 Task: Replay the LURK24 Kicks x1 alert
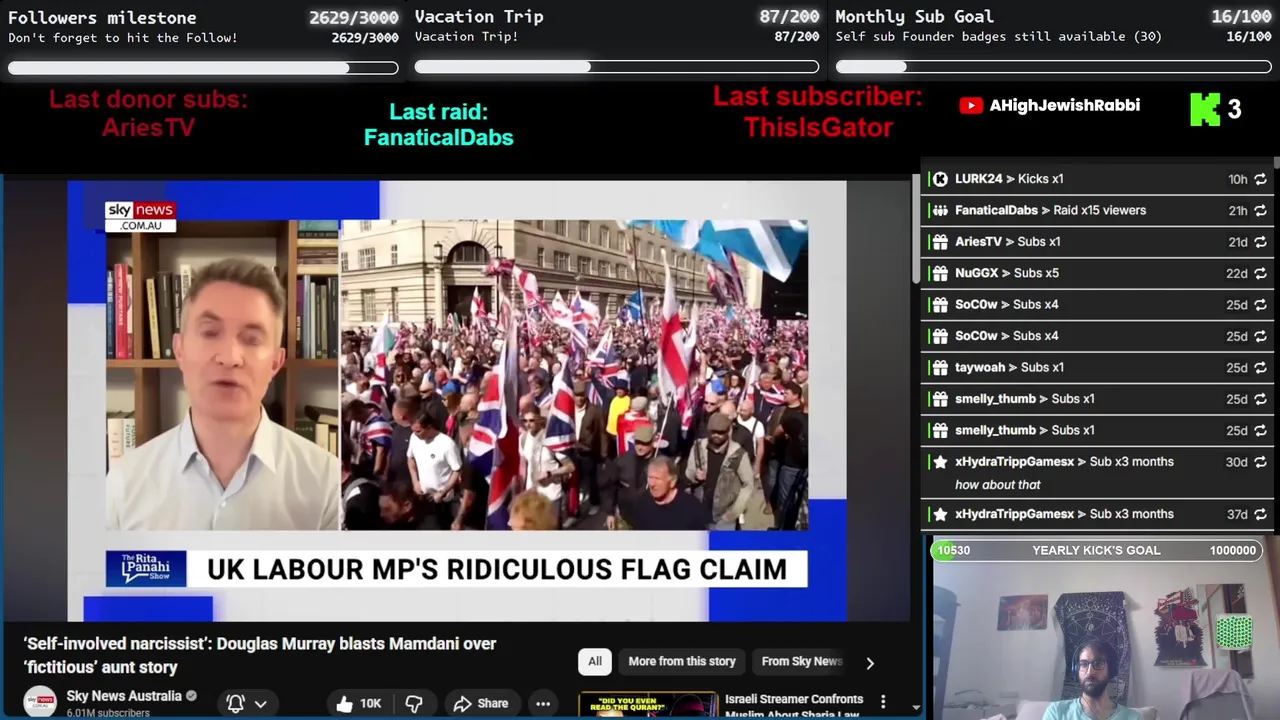(1260, 179)
